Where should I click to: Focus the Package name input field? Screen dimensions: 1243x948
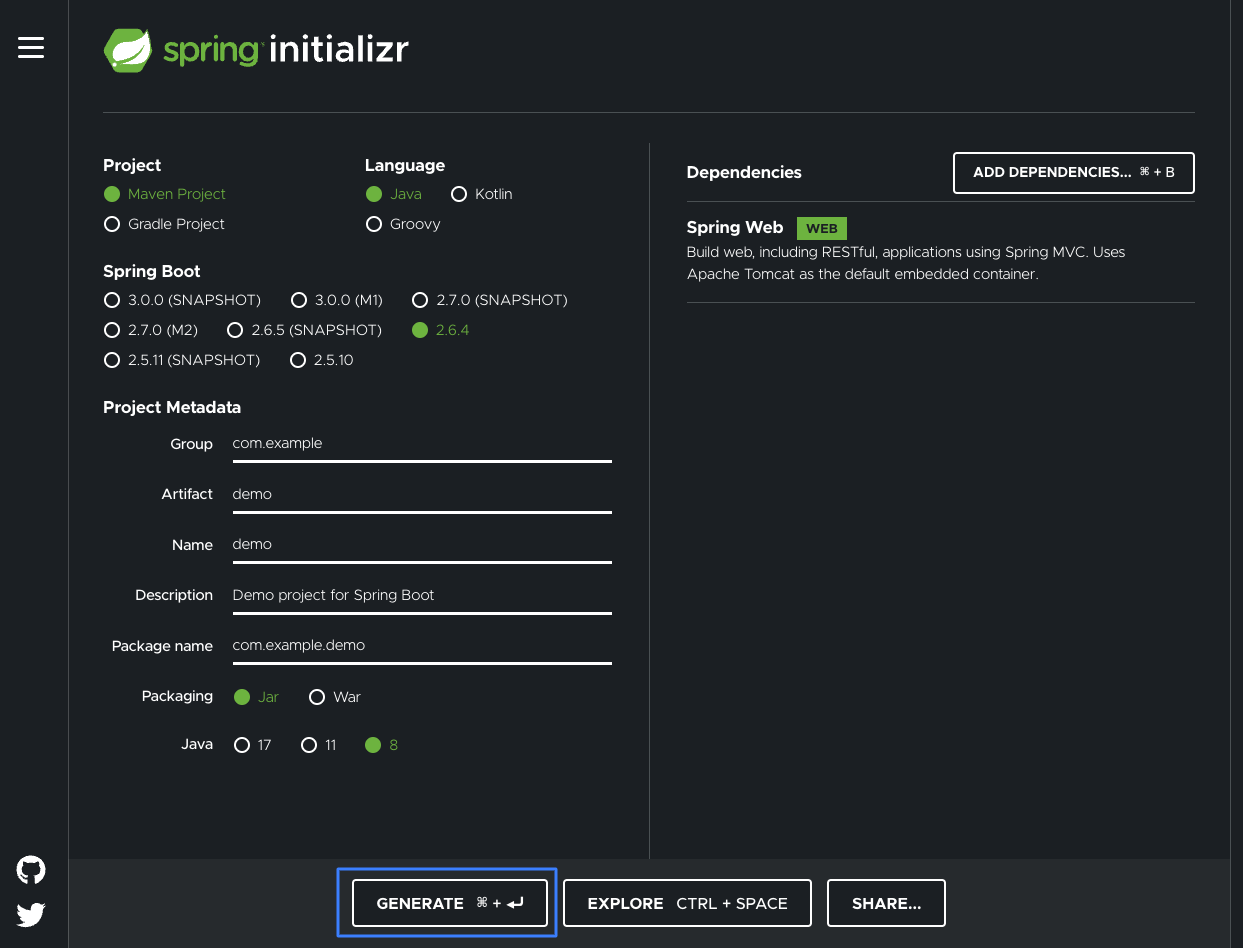tap(422, 646)
